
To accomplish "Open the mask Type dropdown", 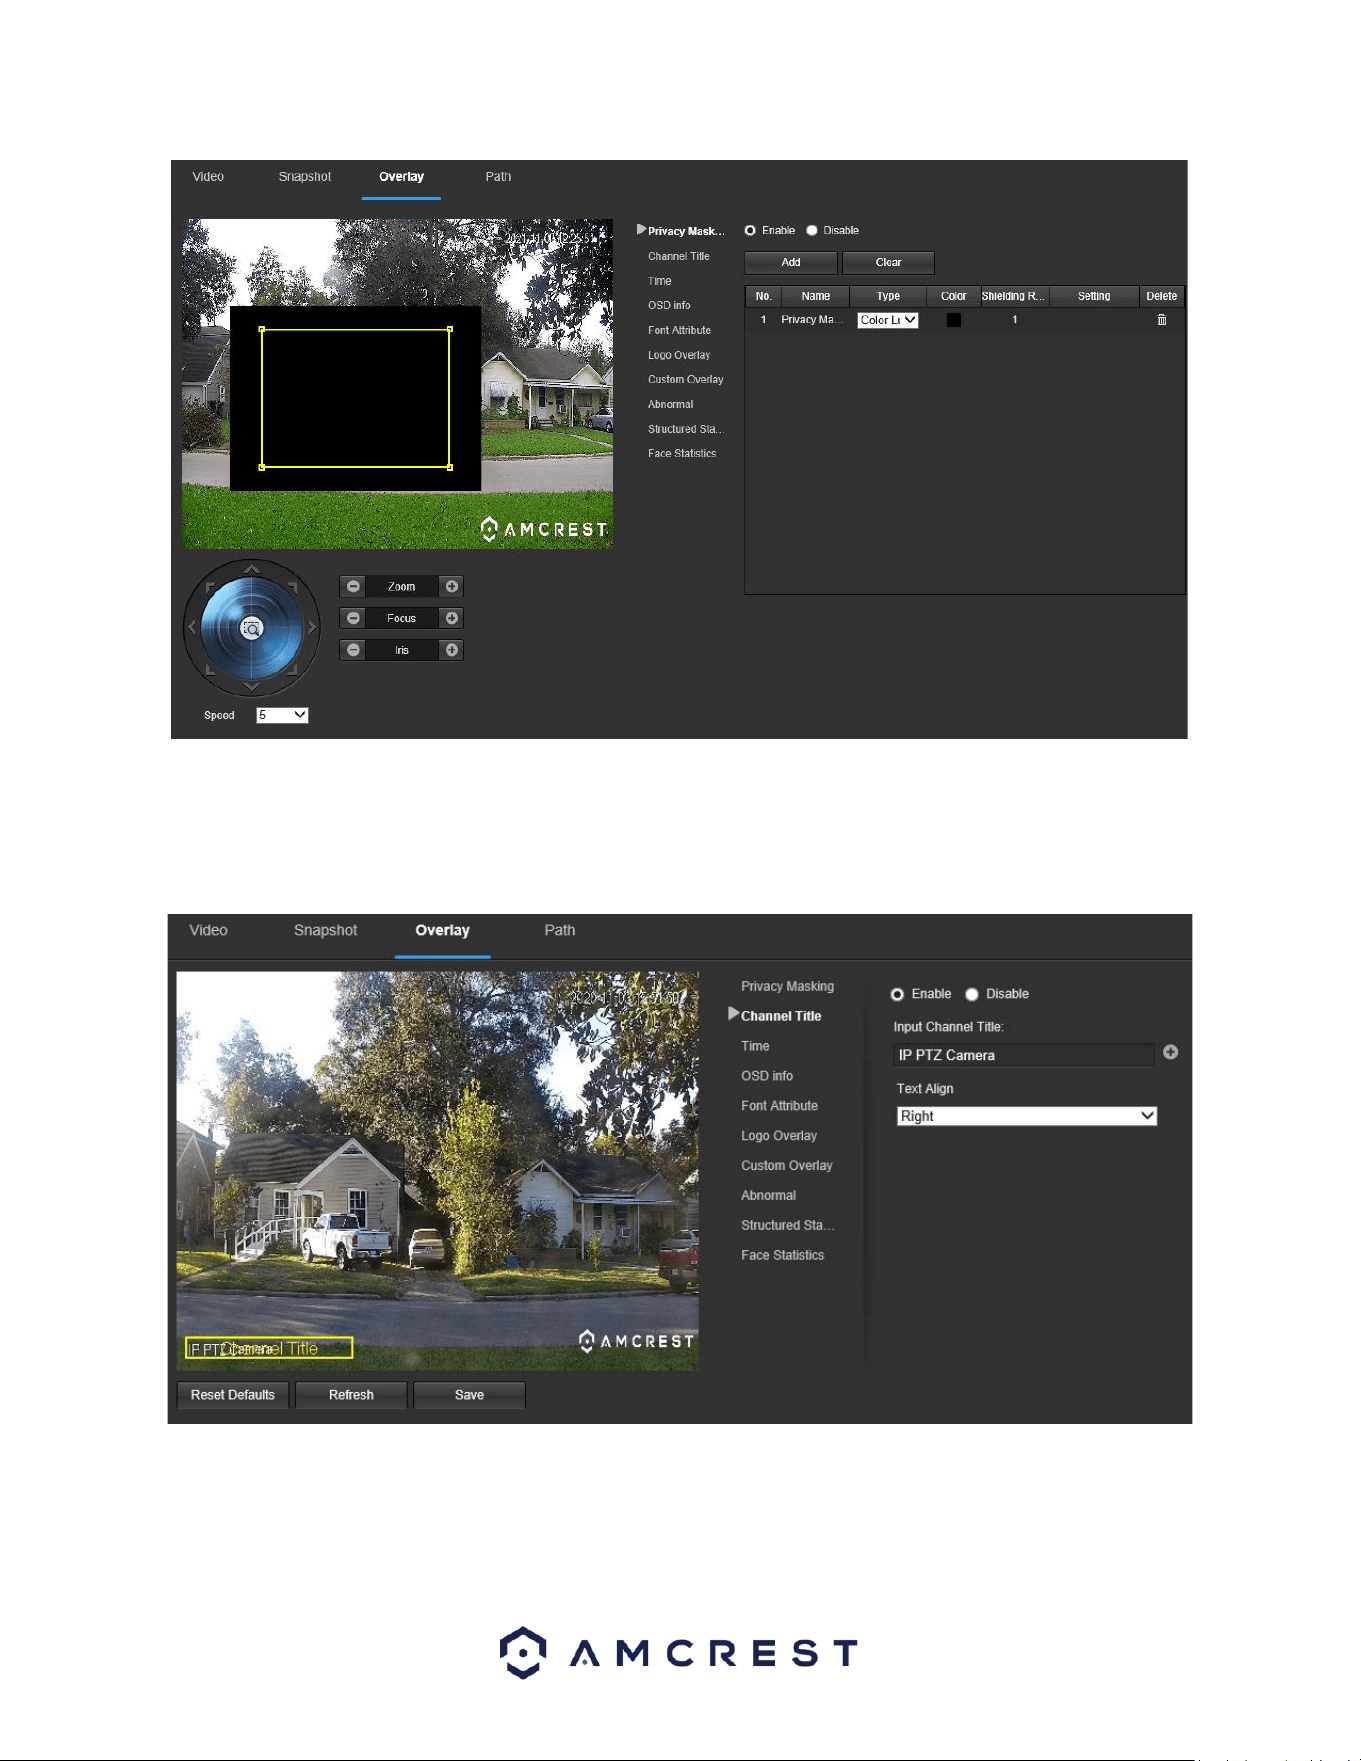I will pyautogui.click(x=888, y=320).
